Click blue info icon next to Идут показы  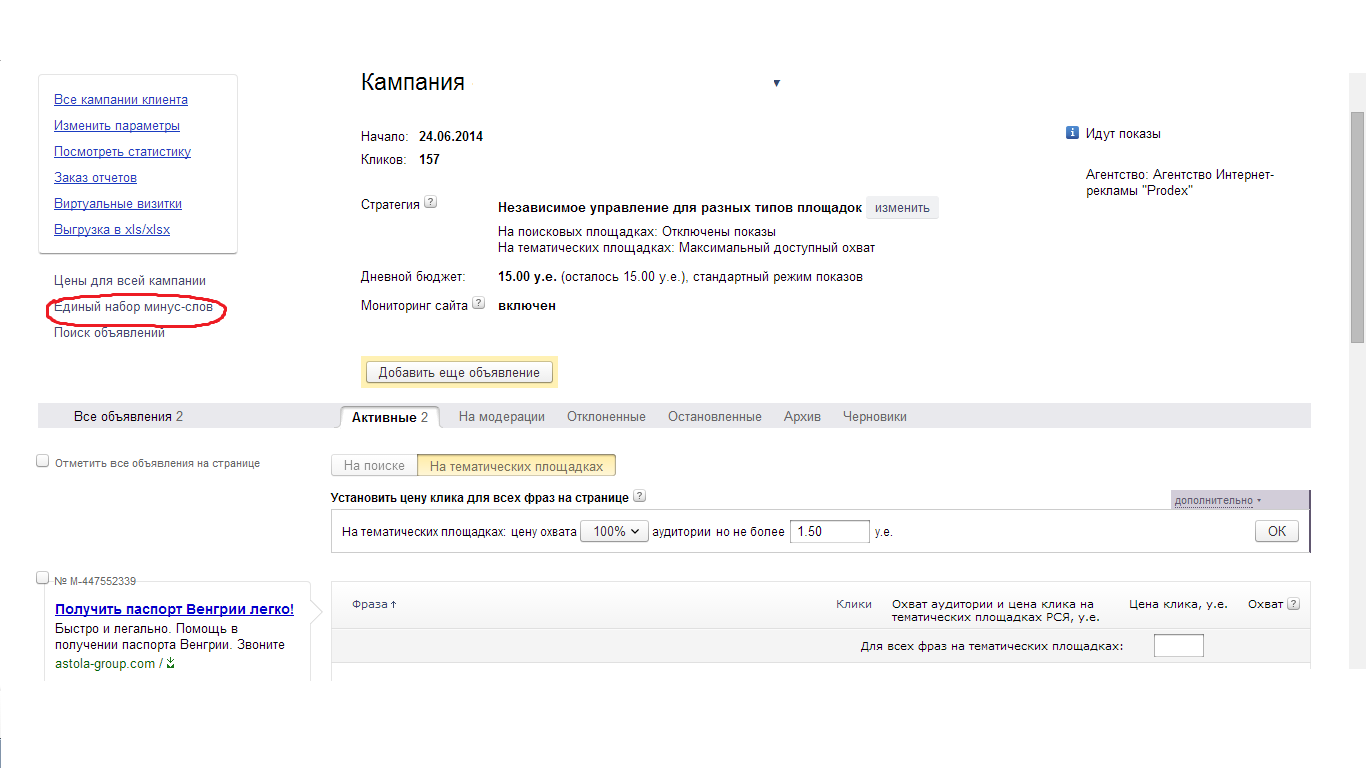(1072, 133)
